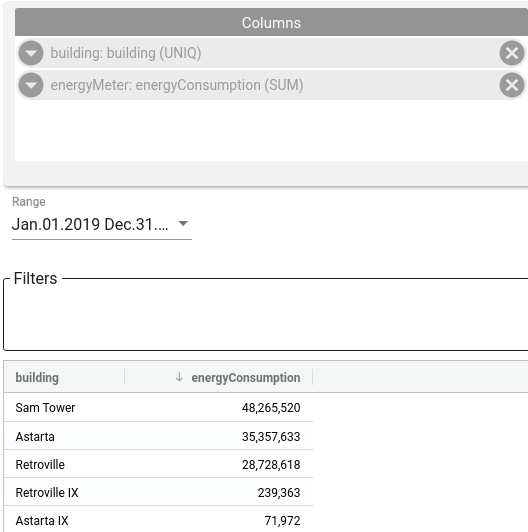Select the Astarta IX row

[158, 520]
